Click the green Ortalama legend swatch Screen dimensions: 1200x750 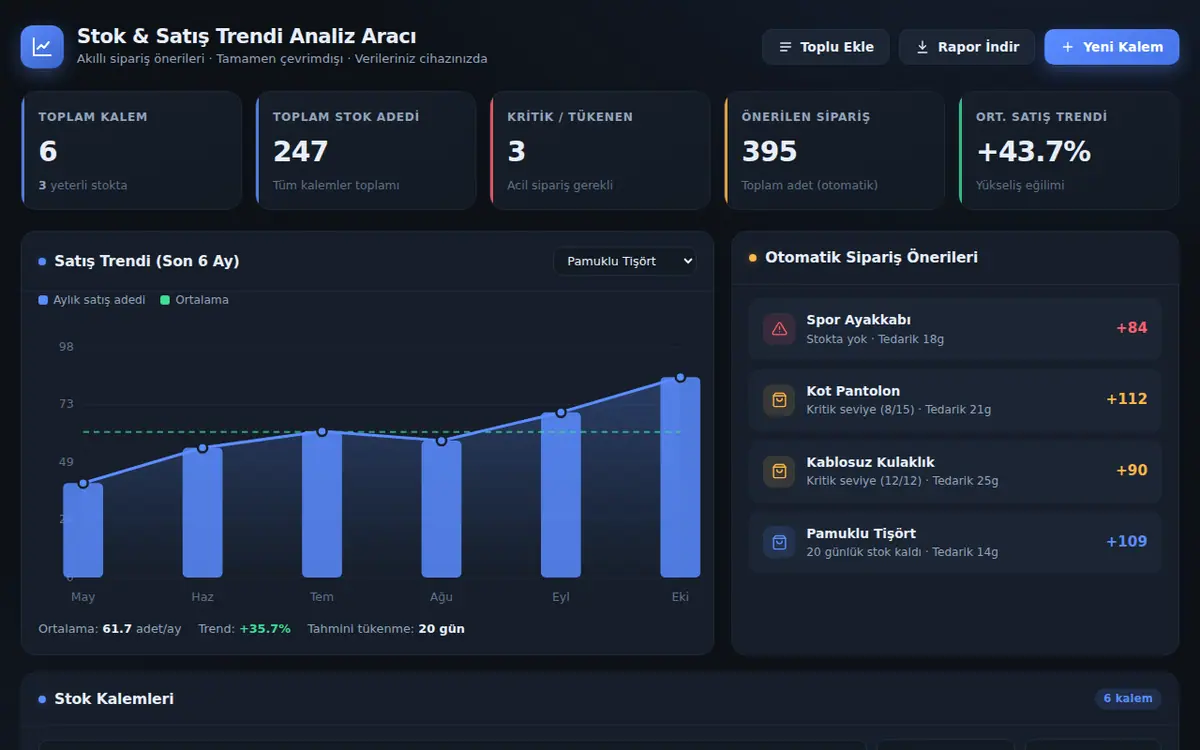coord(165,300)
